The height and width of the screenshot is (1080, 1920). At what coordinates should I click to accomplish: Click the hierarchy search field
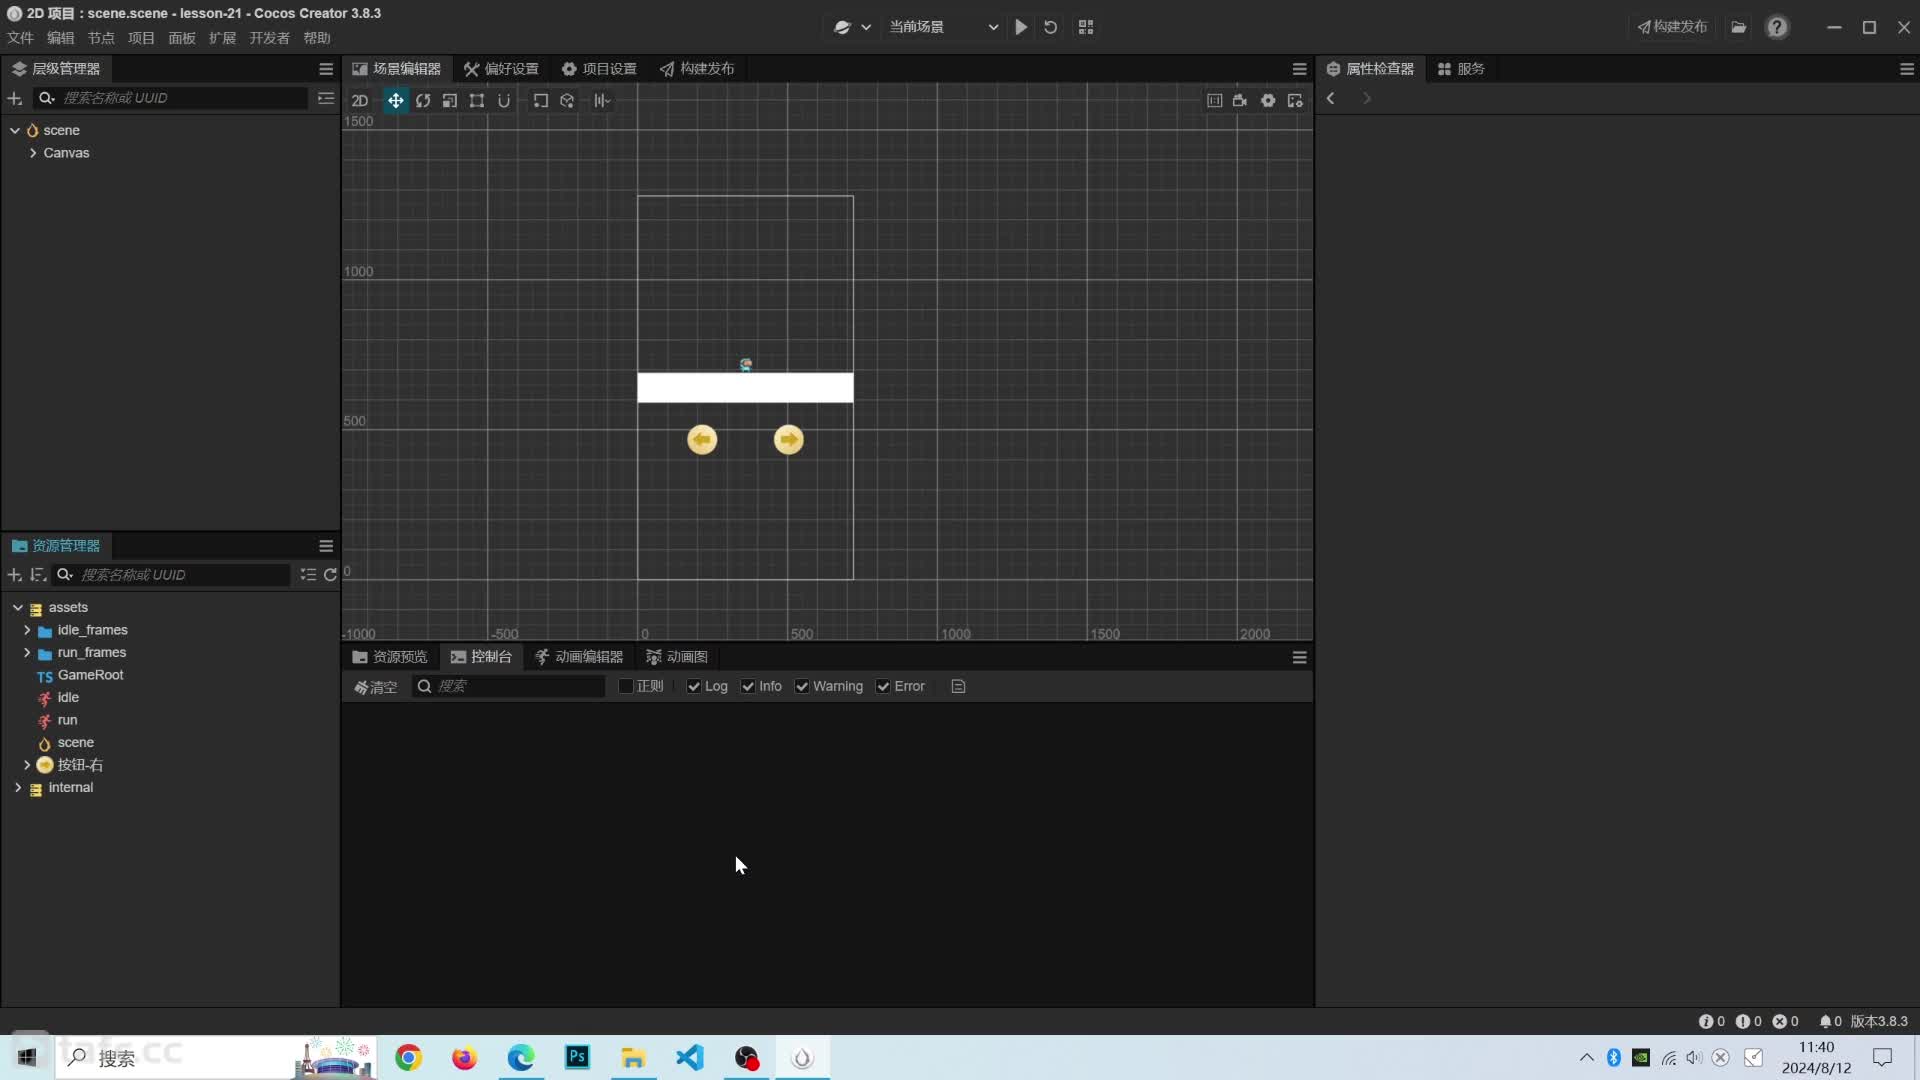(x=172, y=98)
